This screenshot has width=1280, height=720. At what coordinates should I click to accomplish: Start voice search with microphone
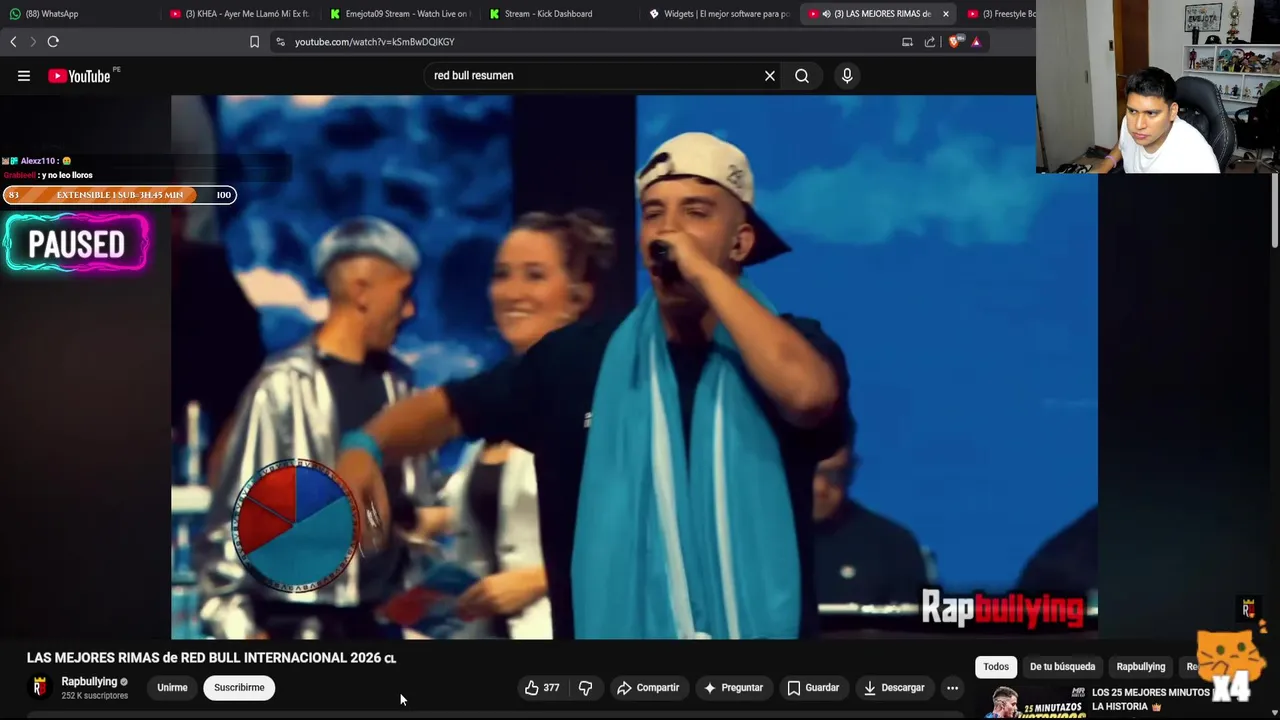847,76
